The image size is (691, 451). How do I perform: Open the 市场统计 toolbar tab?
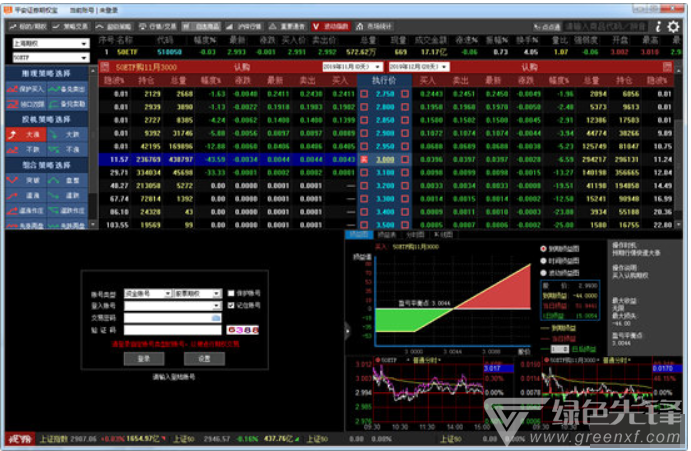(x=374, y=26)
